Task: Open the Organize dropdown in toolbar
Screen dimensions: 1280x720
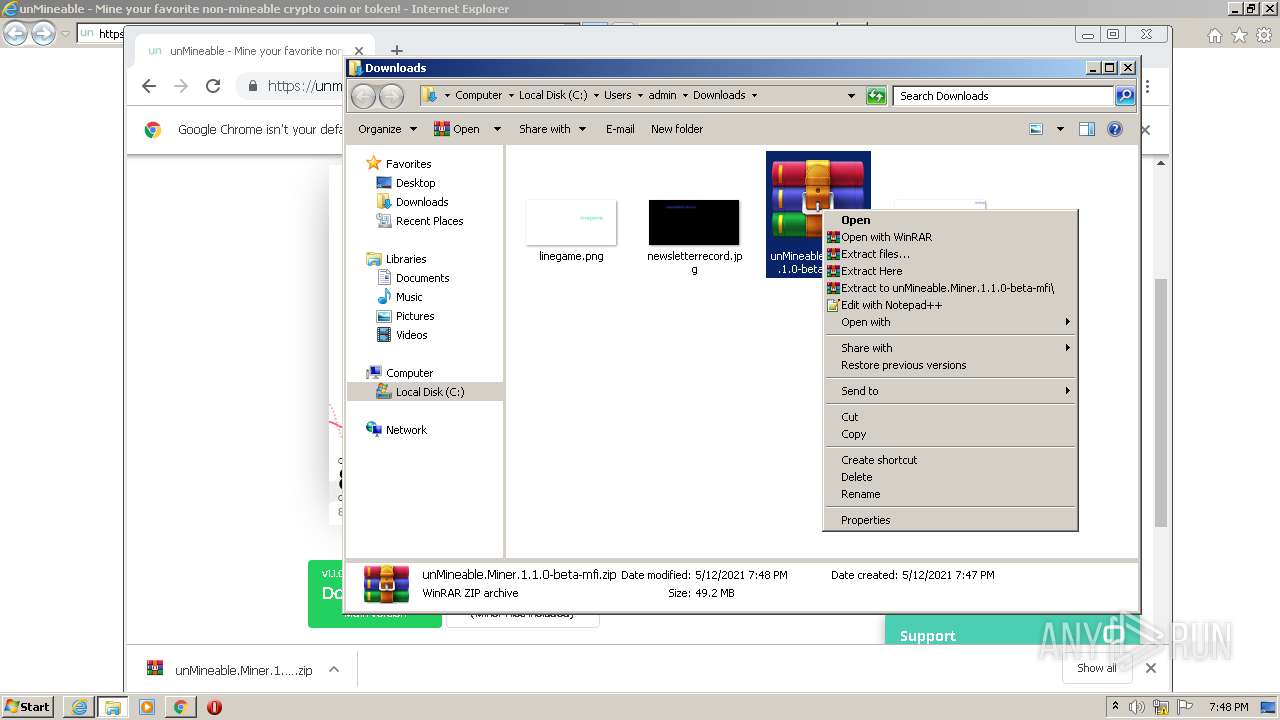Action: [x=386, y=129]
